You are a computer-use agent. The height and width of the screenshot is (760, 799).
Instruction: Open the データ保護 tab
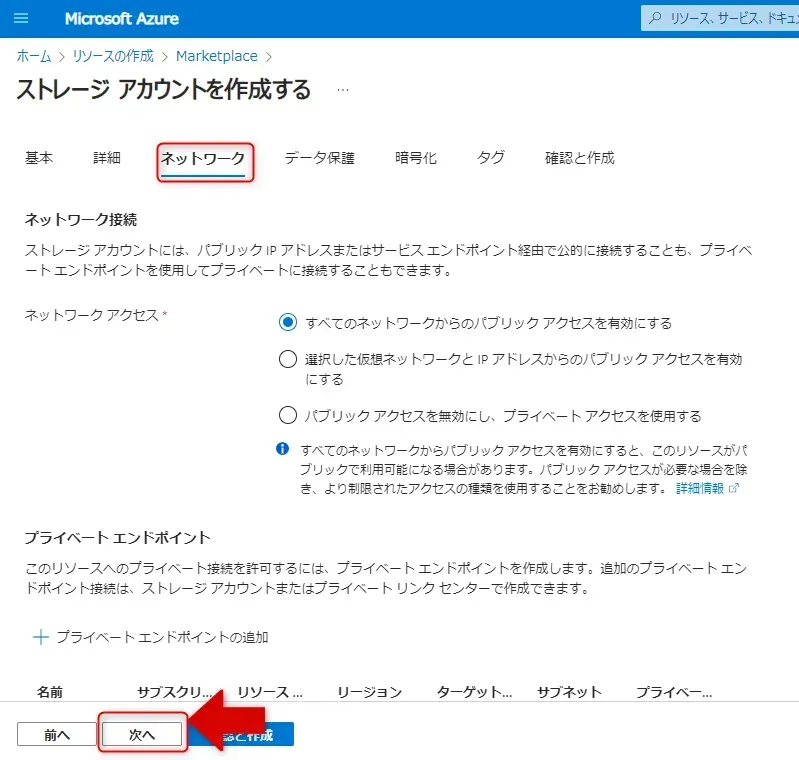pyautogui.click(x=319, y=158)
